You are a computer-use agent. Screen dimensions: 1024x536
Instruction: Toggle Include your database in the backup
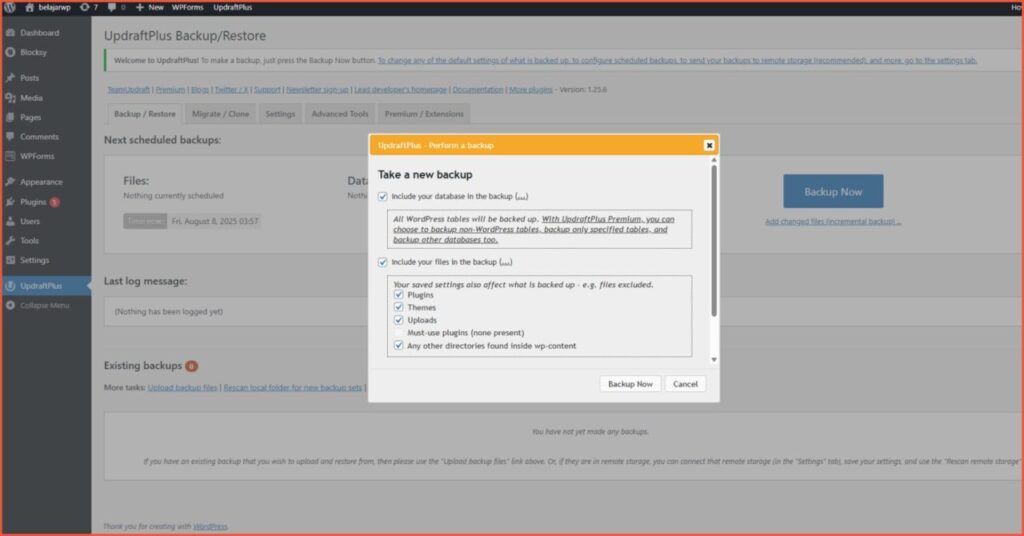click(x=383, y=197)
